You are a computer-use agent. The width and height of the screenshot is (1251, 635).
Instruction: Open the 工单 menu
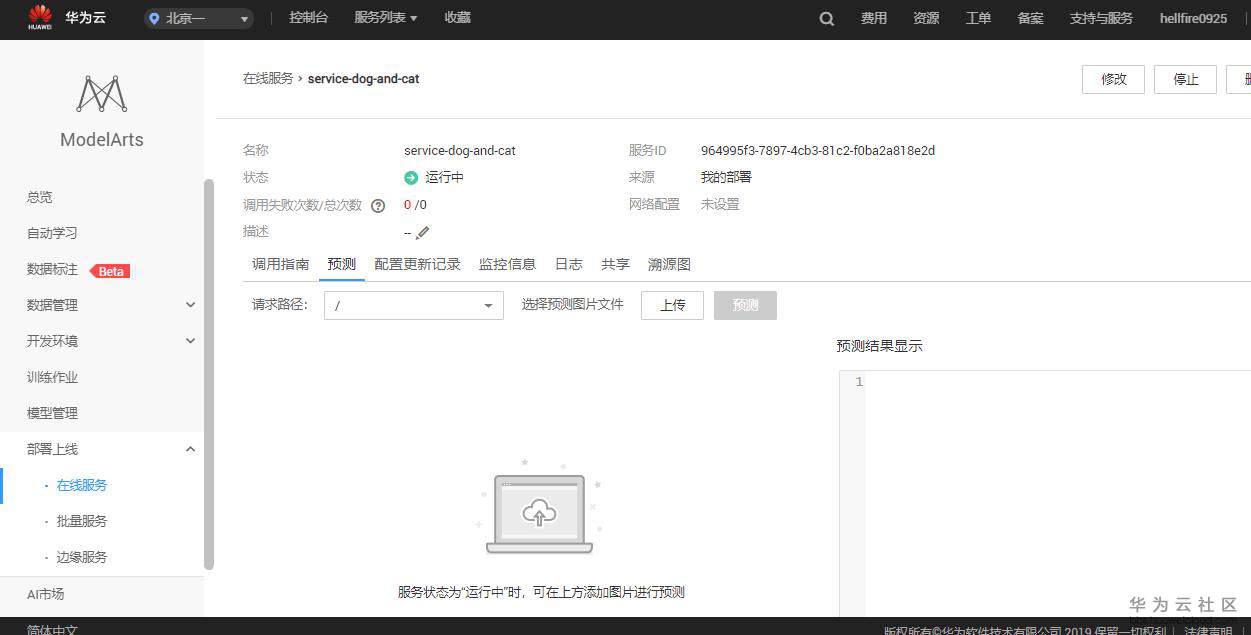click(978, 18)
